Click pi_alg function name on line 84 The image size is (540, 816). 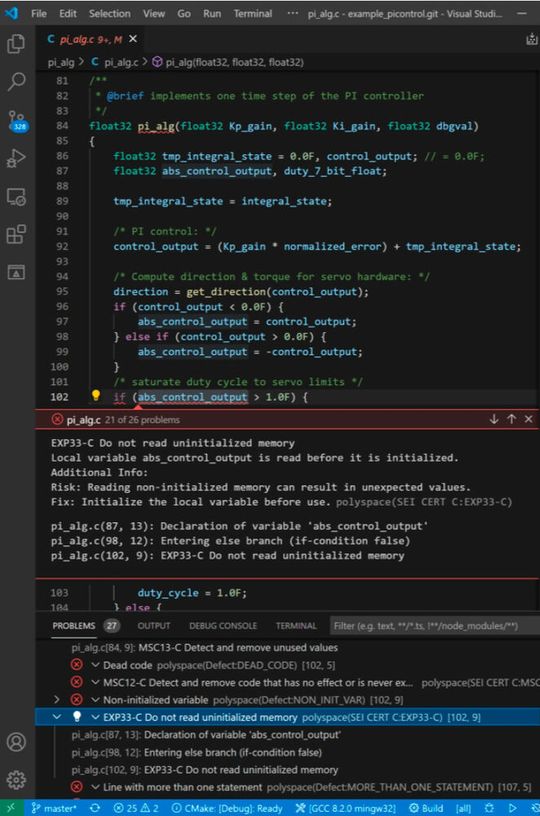(156, 126)
